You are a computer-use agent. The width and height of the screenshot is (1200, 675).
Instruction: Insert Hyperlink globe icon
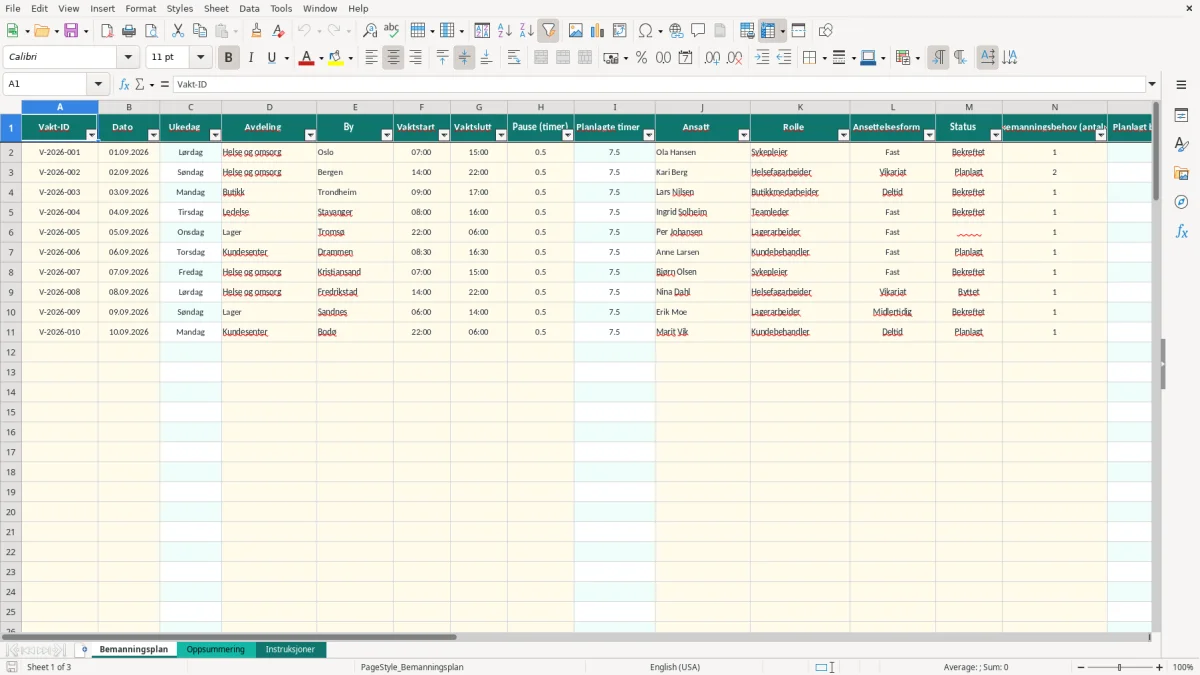tap(676, 31)
